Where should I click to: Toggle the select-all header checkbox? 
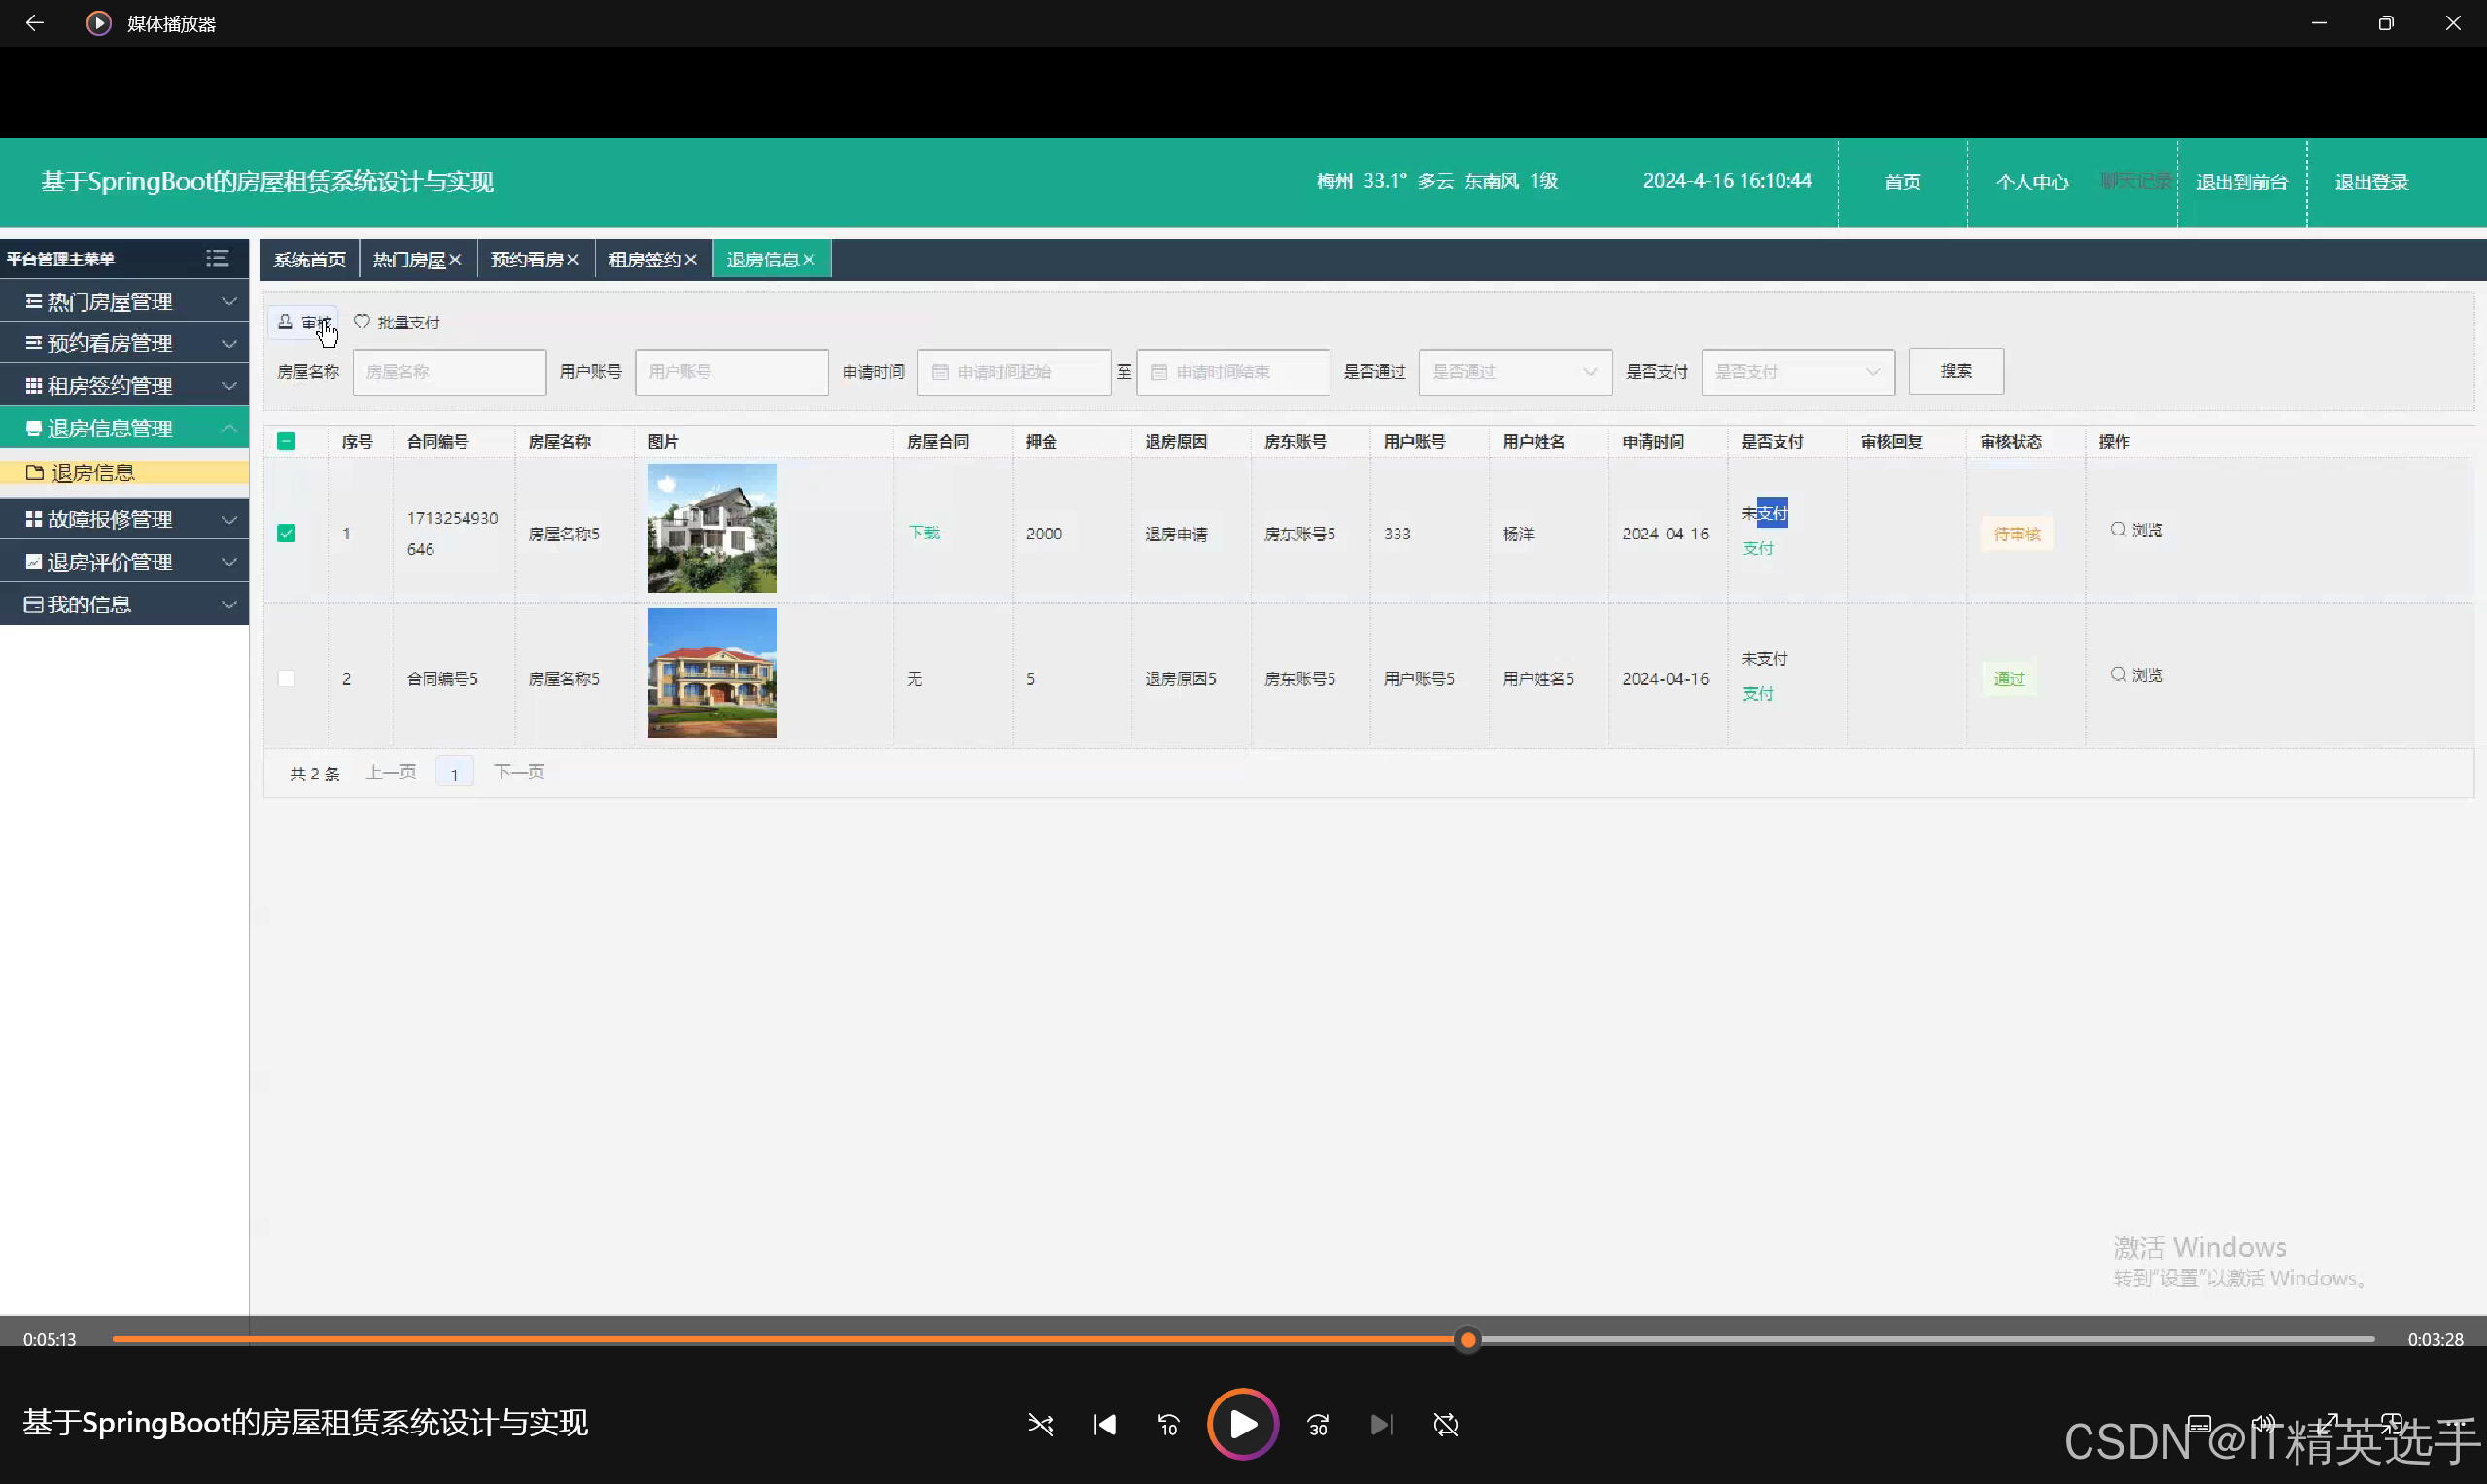coord(286,441)
